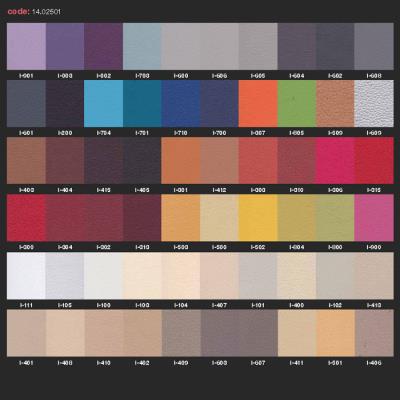This screenshot has width=400, height=400.
Task: Select the light lavender swatch I-901
Action: coord(26,46)
